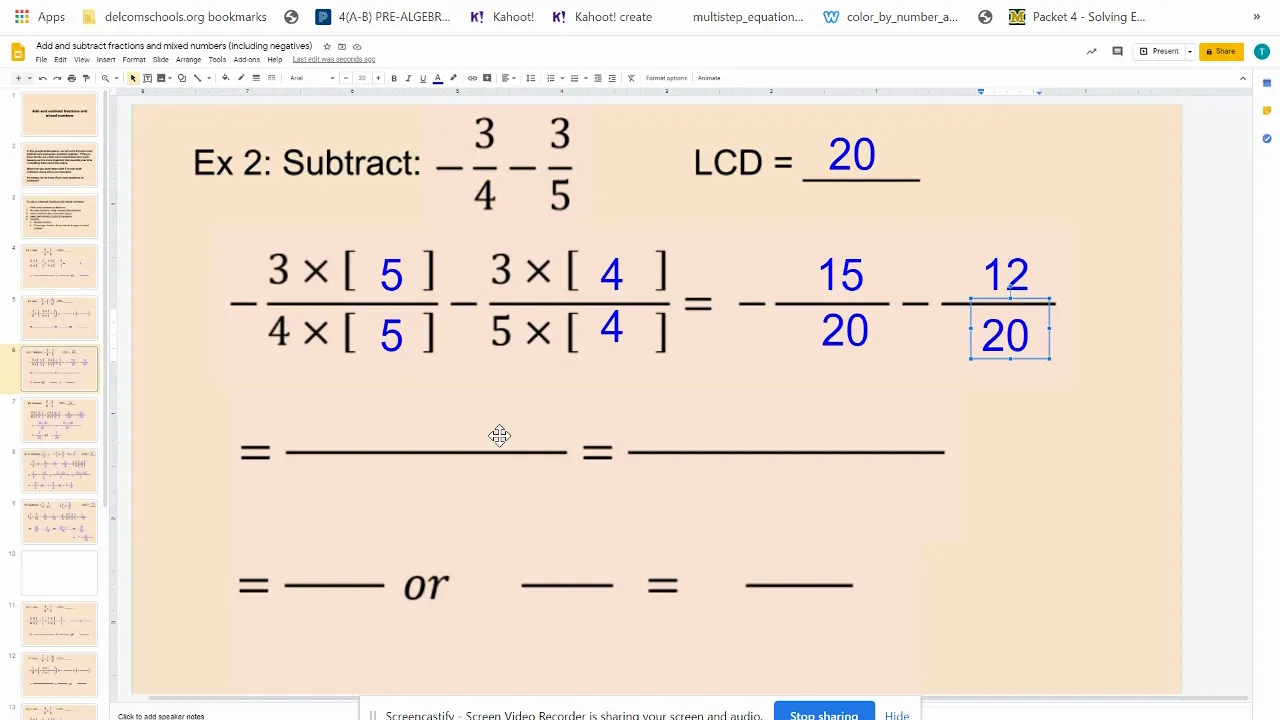Open the insert image dropdown arrow
This screenshot has height=720, width=1280.
coord(170,78)
